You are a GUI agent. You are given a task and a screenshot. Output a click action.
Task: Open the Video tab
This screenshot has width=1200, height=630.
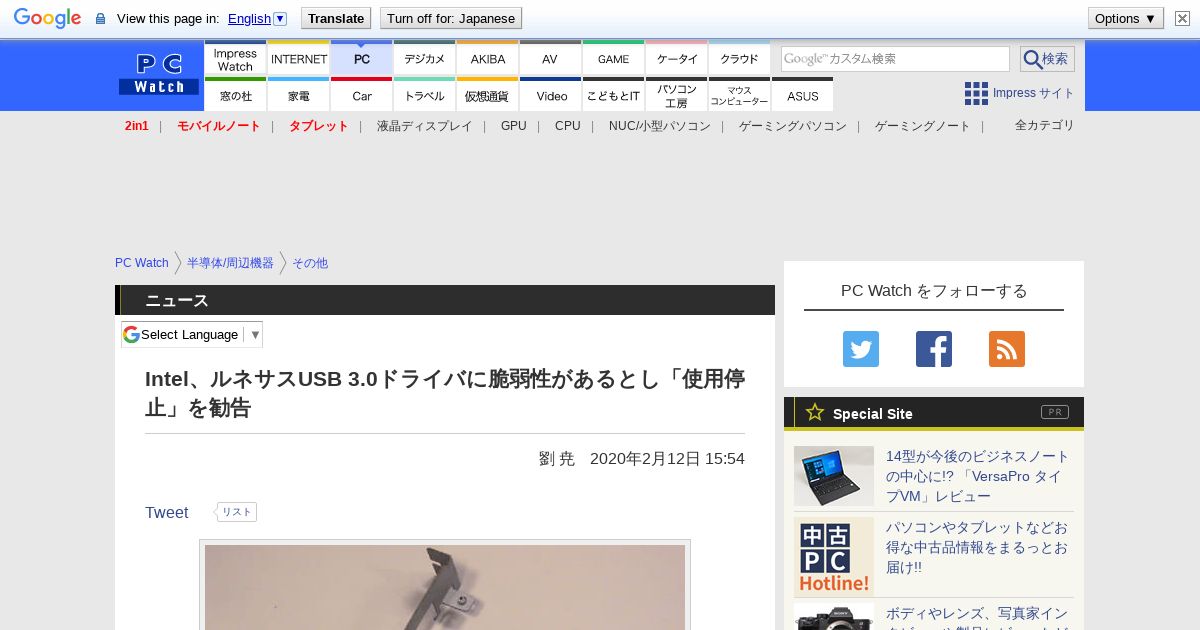(x=550, y=95)
